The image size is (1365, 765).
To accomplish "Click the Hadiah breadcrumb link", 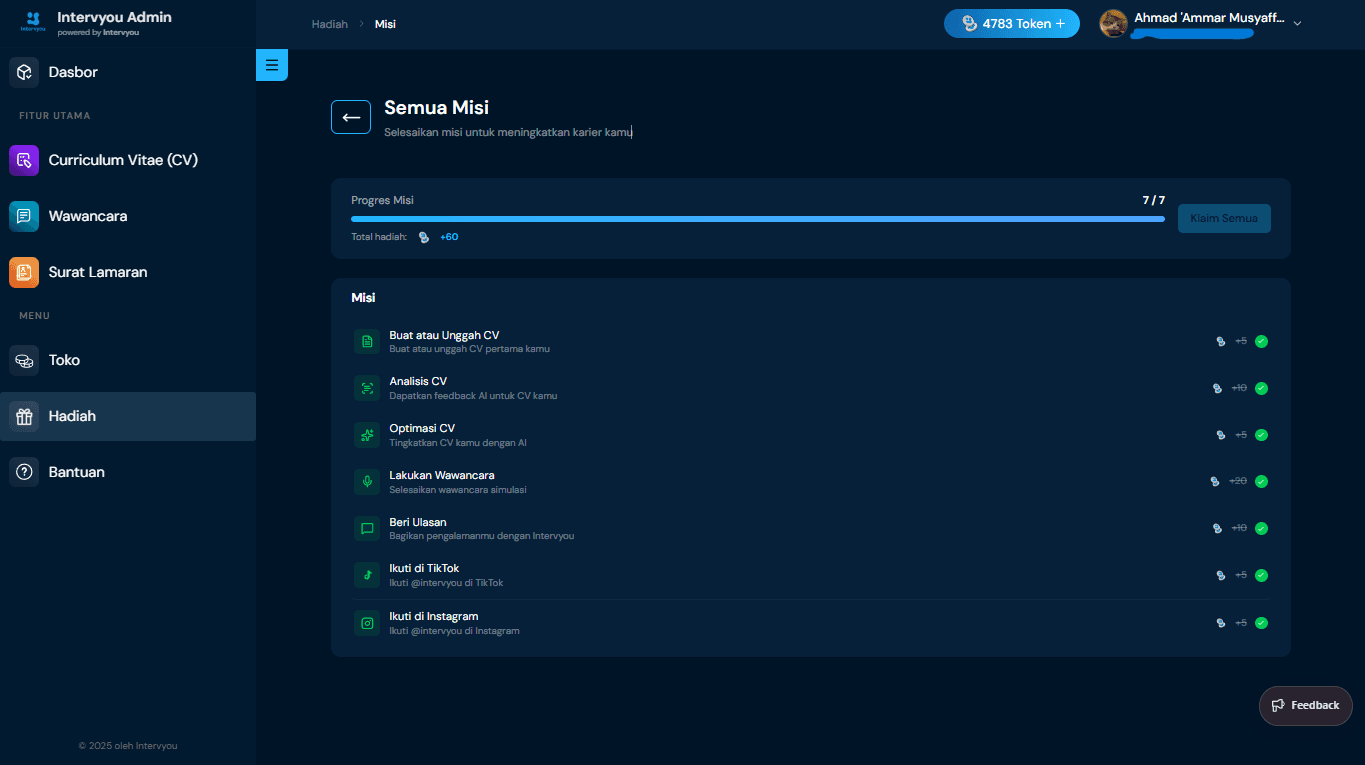I will pos(330,24).
